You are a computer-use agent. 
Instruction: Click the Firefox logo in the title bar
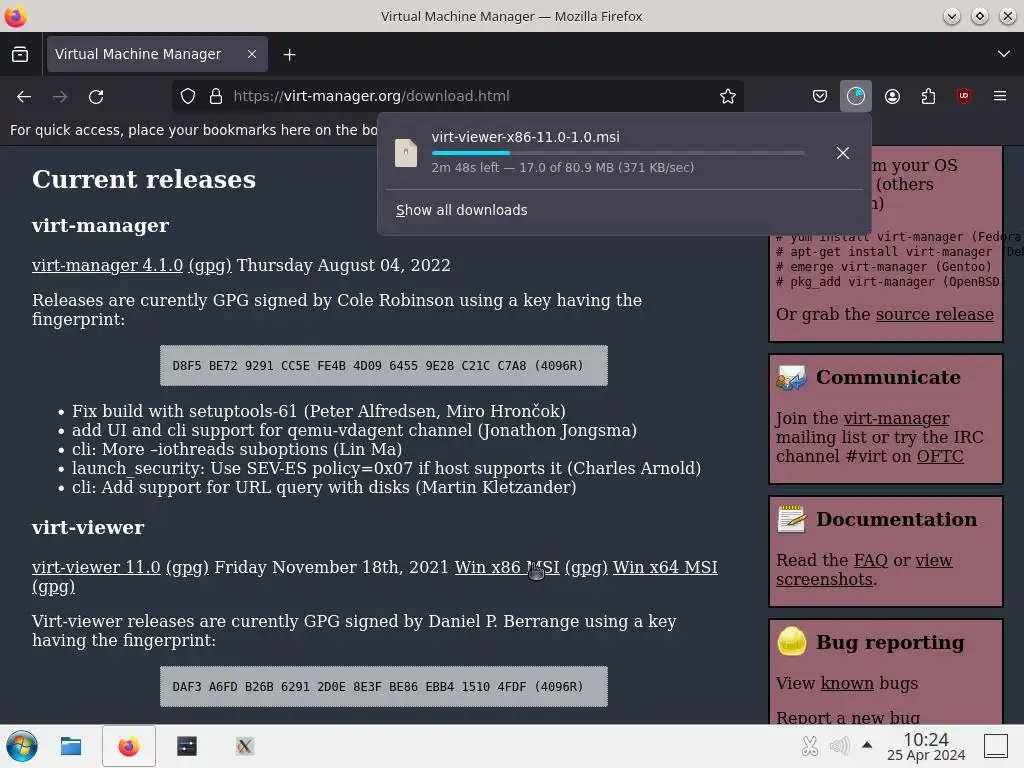pyautogui.click(x=15, y=16)
